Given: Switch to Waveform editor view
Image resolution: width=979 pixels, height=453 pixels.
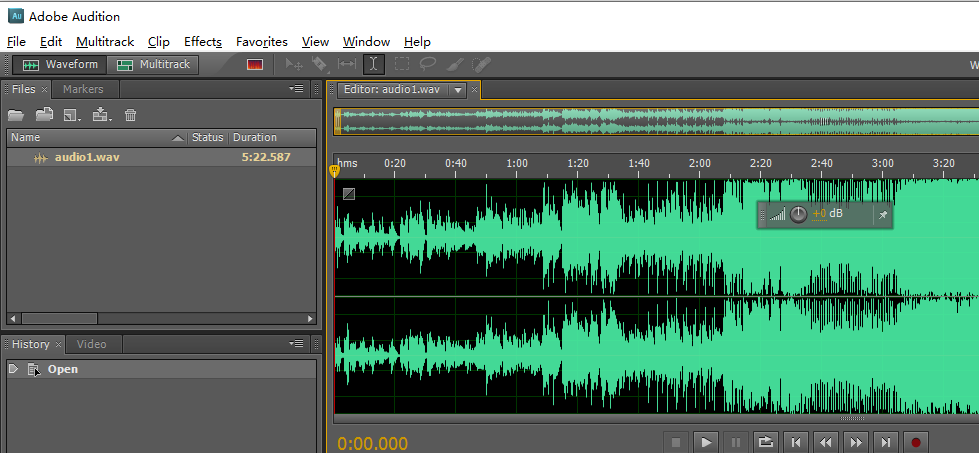Looking at the screenshot, I should [x=60, y=65].
